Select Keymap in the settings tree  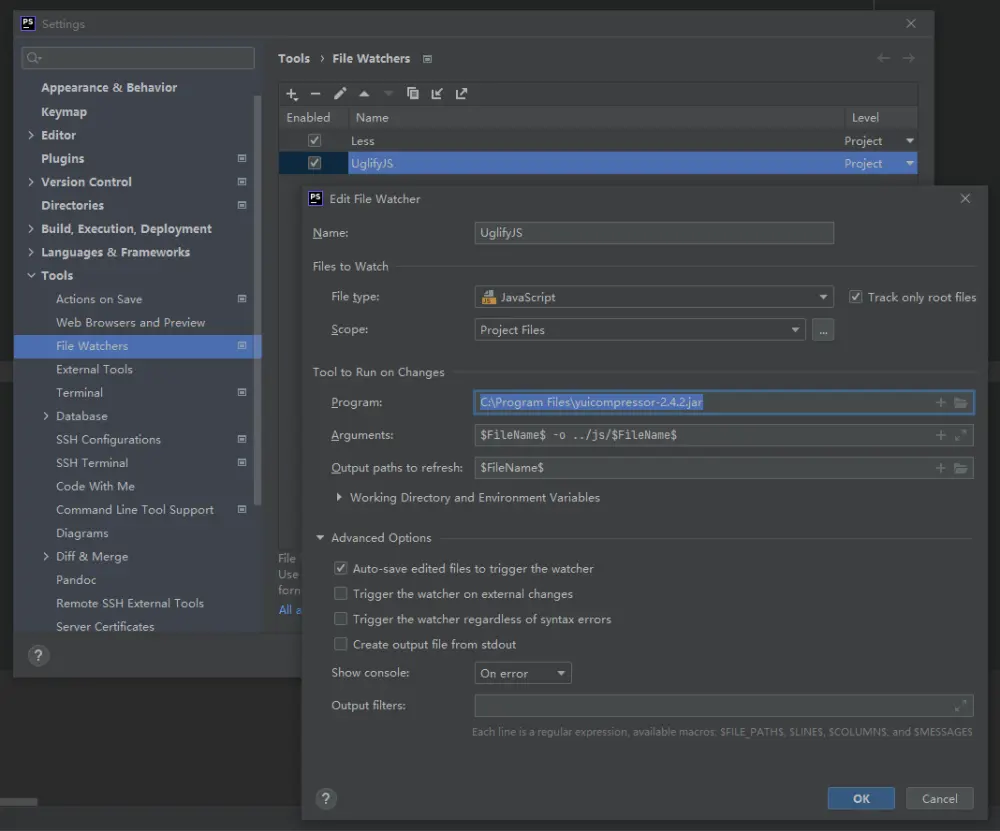pos(64,112)
